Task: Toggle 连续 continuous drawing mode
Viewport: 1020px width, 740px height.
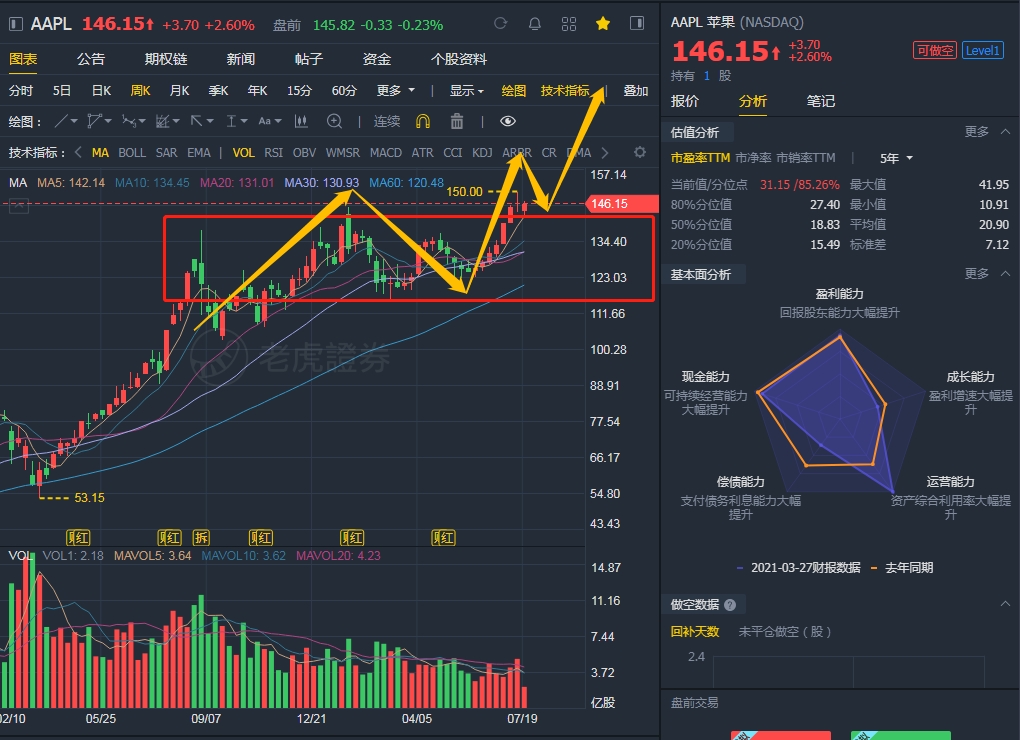Action: tap(386, 122)
